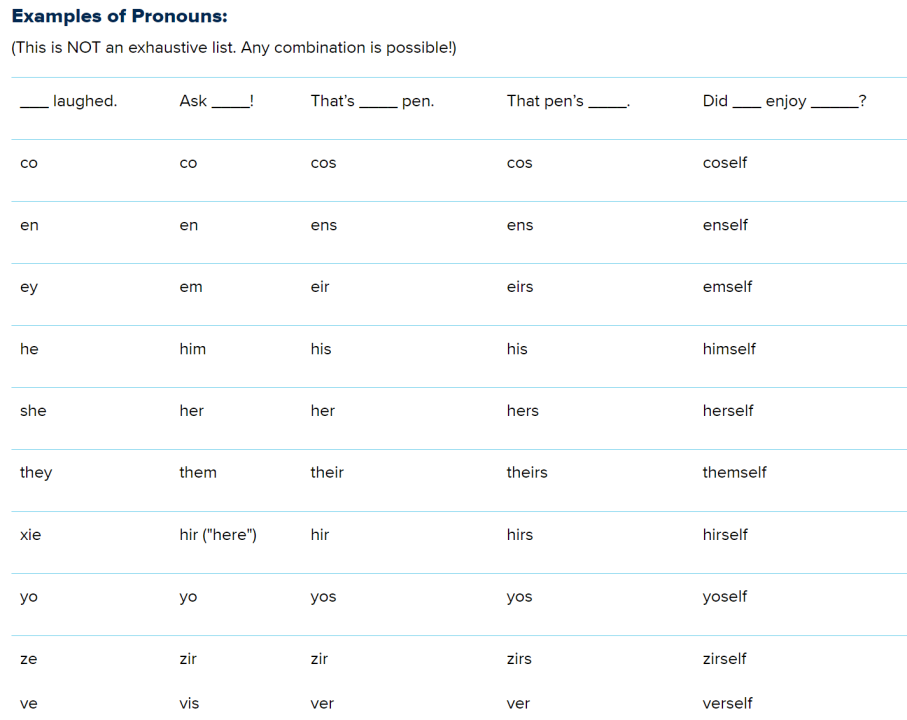Click the 'enself' cell

coord(725,225)
